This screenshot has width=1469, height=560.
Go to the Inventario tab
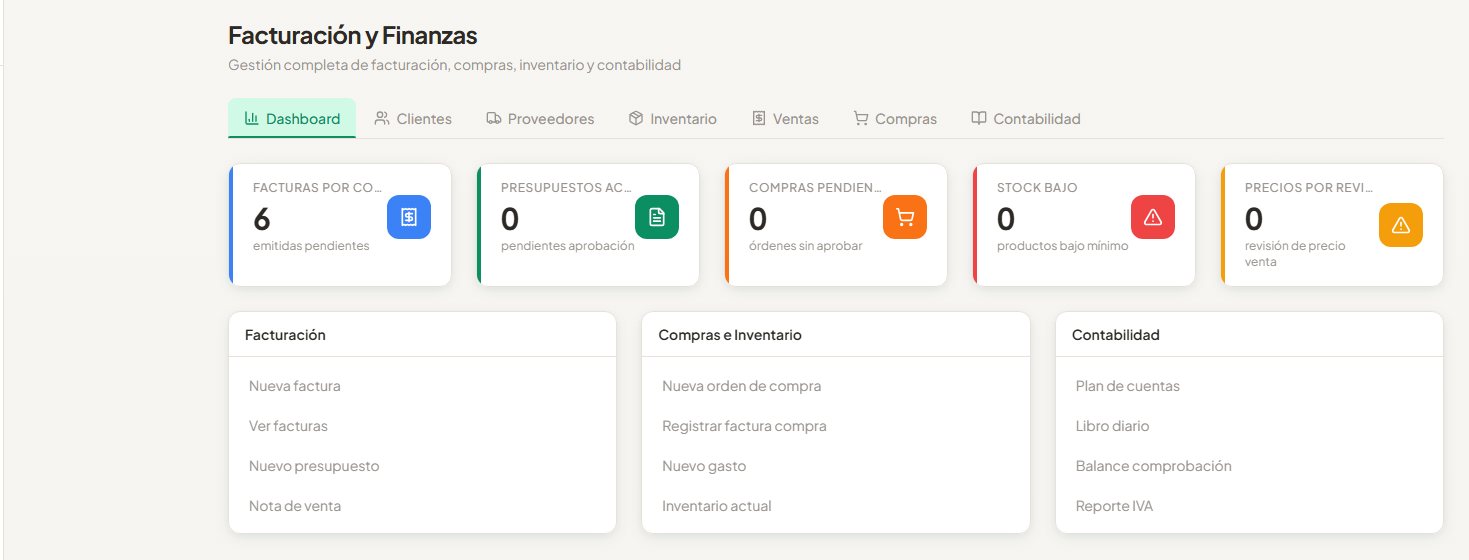pos(672,118)
